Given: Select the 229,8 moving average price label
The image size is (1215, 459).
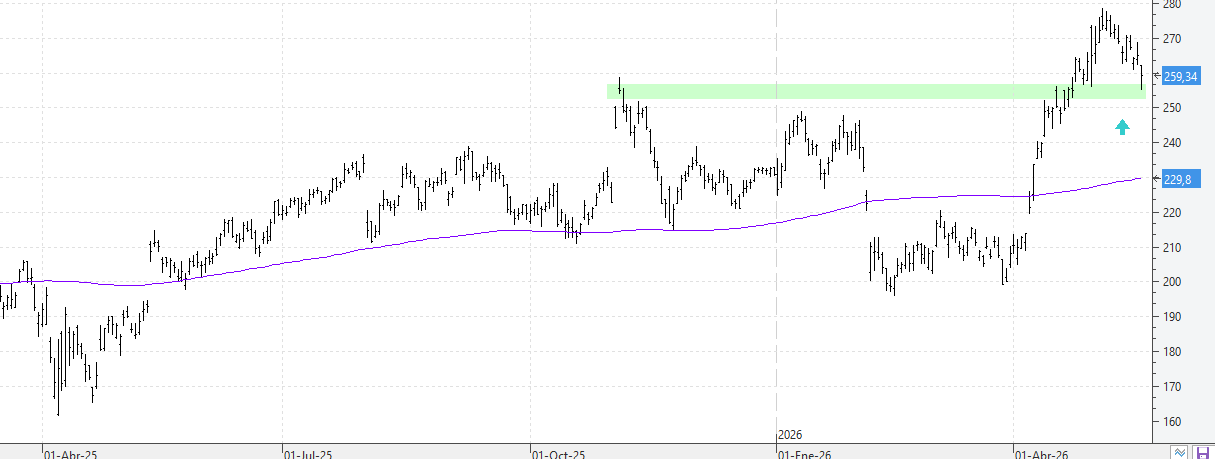Looking at the screenshot, I should (x=1179, y=179).
